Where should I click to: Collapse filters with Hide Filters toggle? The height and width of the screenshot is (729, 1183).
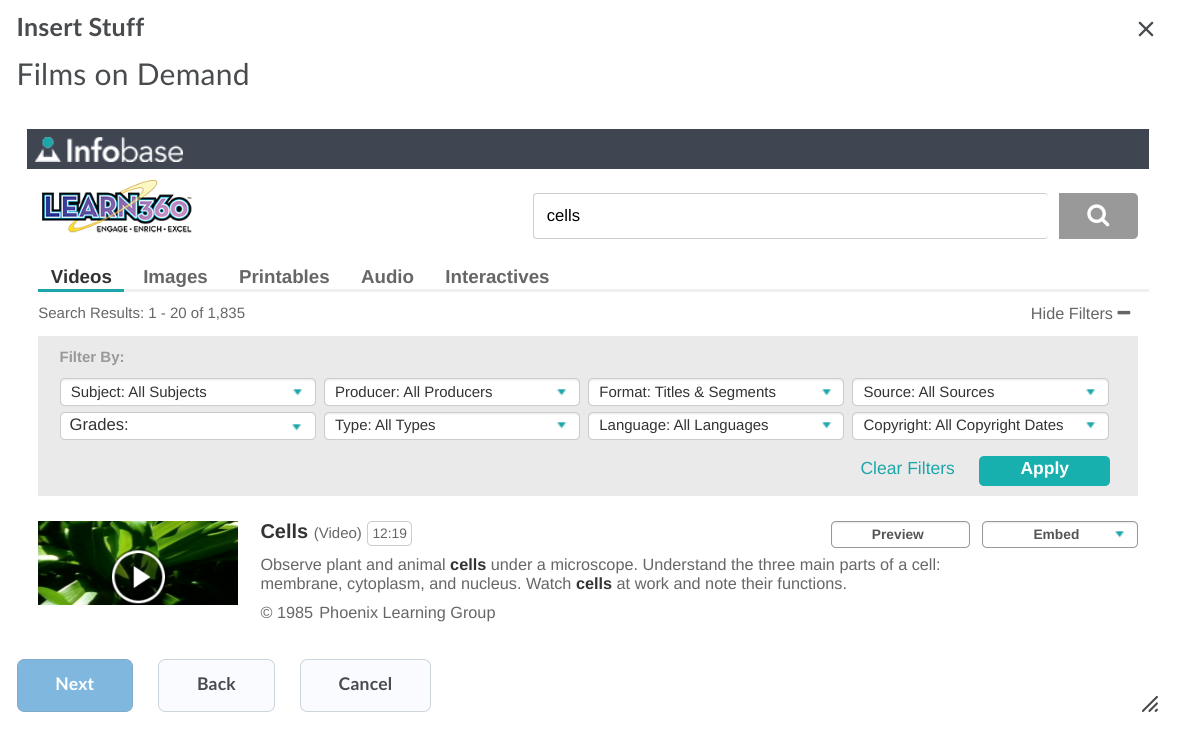1080,313
